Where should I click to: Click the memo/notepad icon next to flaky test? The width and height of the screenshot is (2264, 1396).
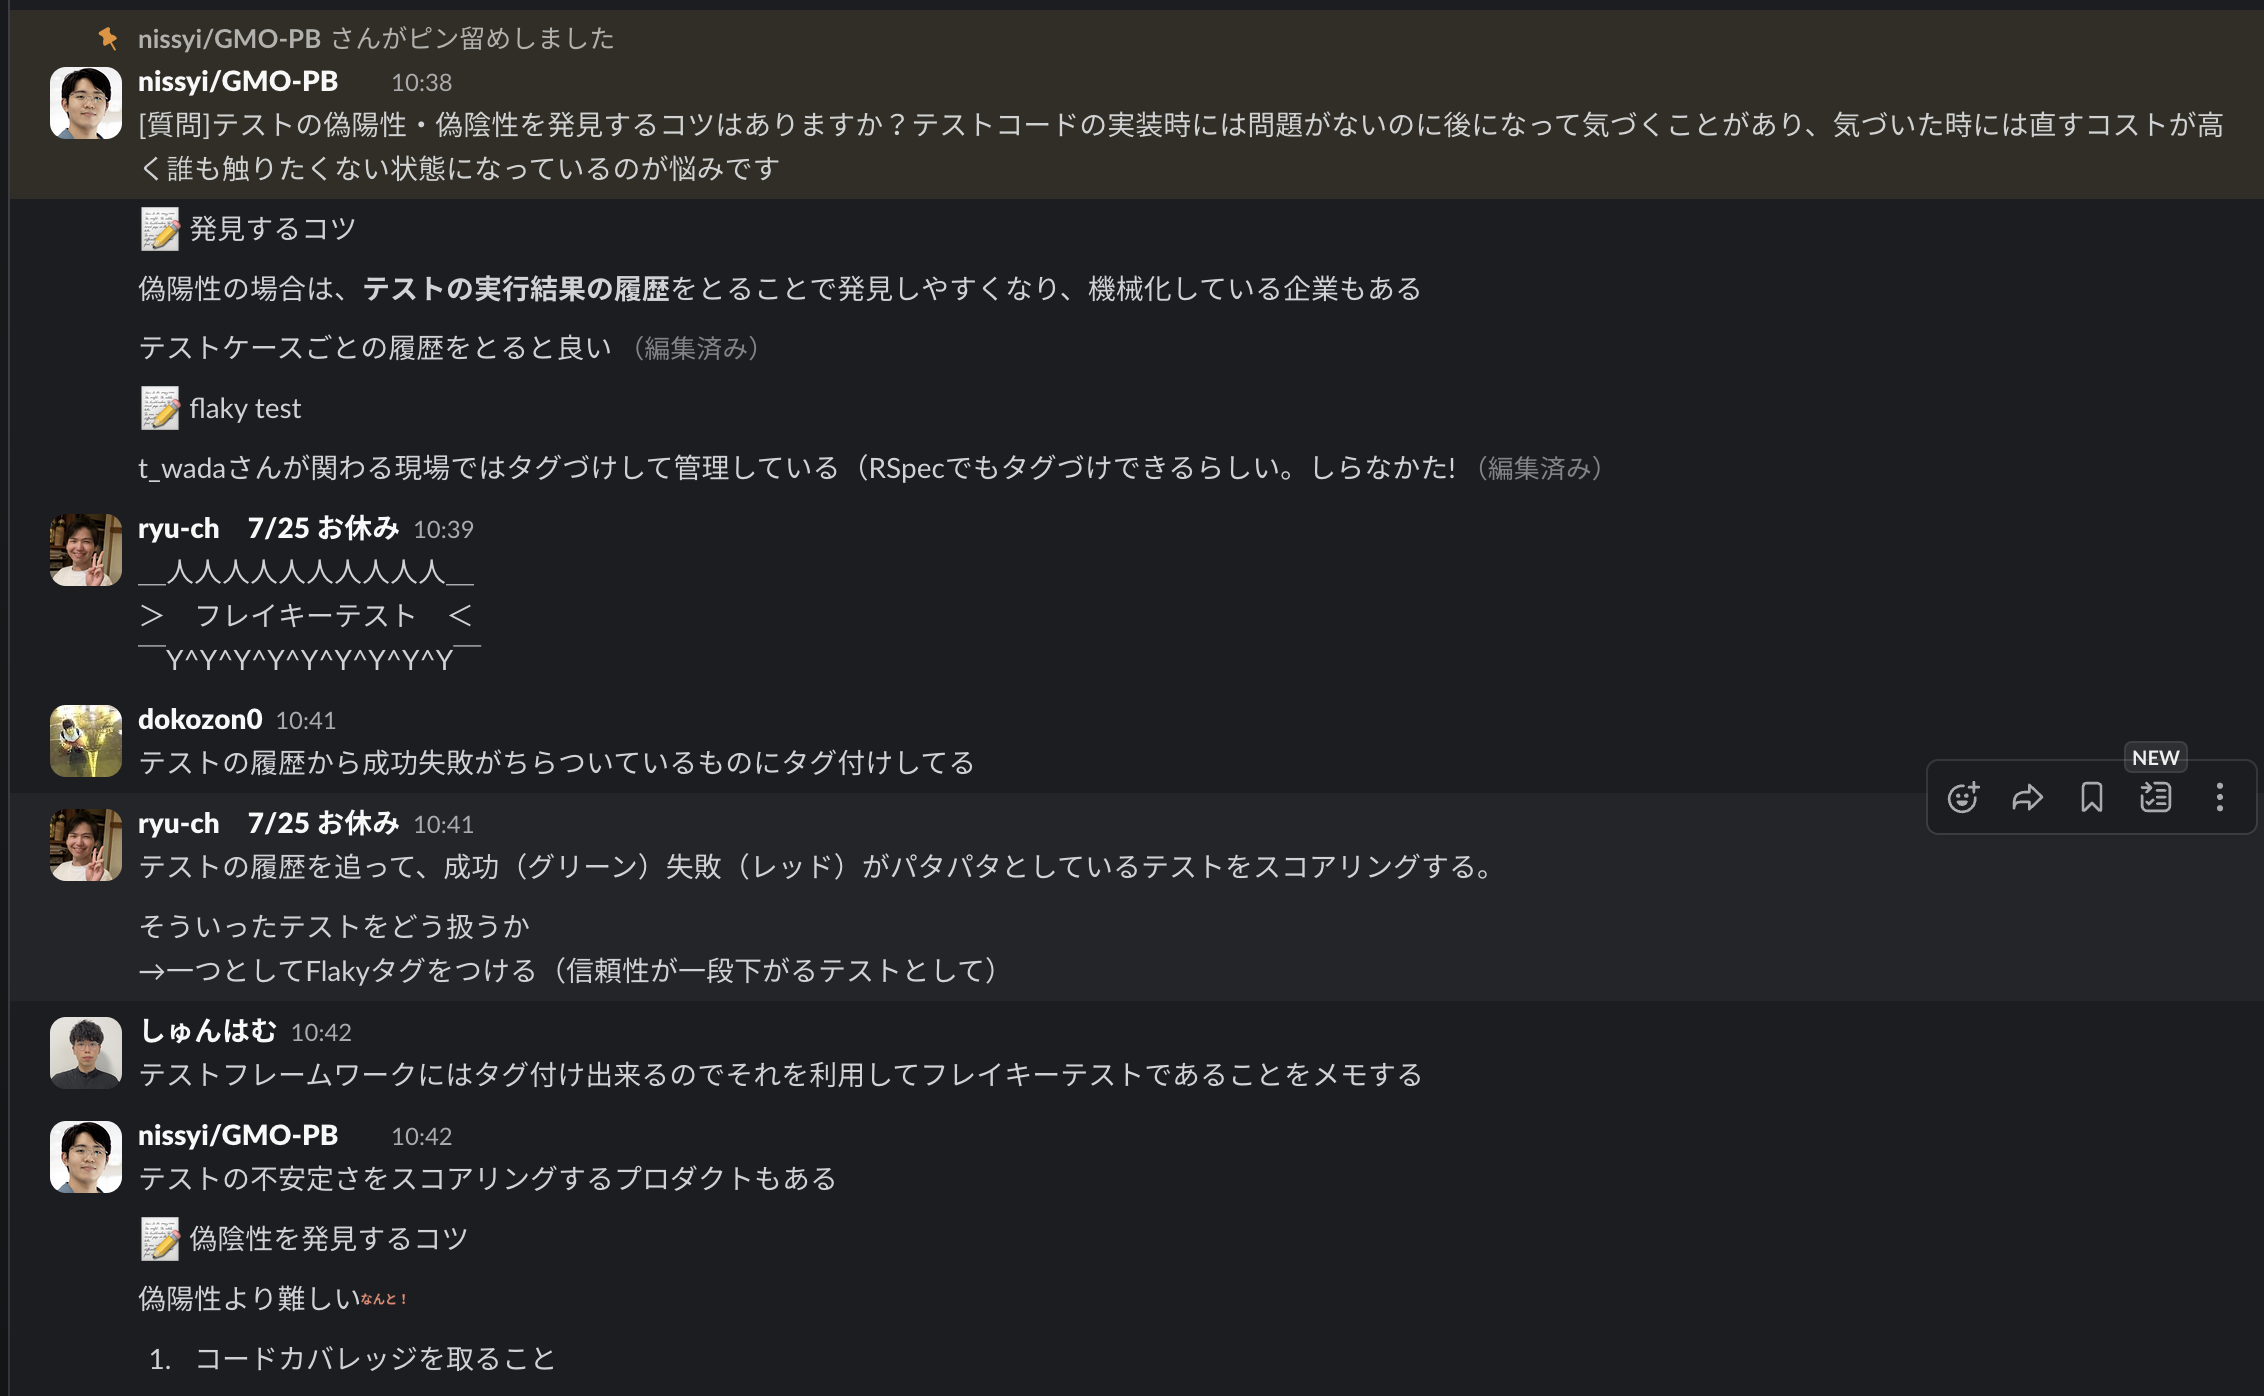pyautogui.click(x=155, y=406)
